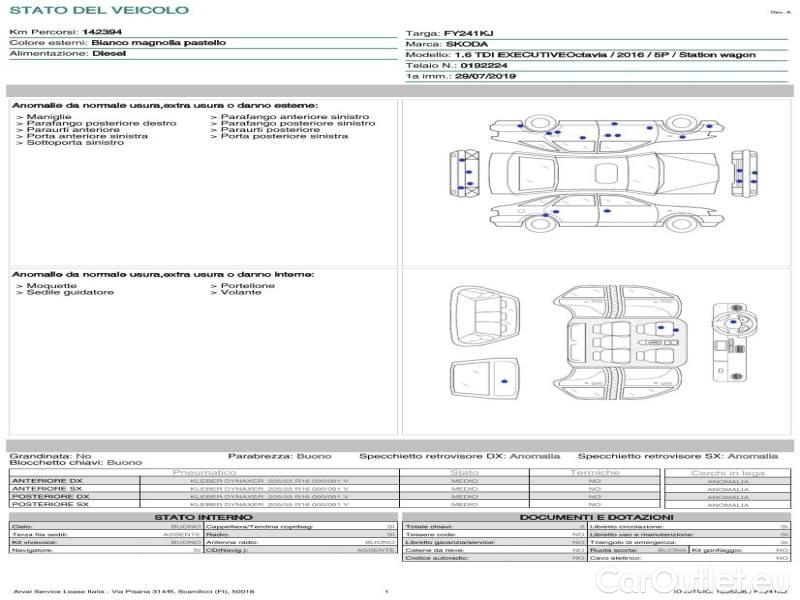
Task: Select the 'ANTERIORE SX' tire row label
Action: [x=47, y=489]
